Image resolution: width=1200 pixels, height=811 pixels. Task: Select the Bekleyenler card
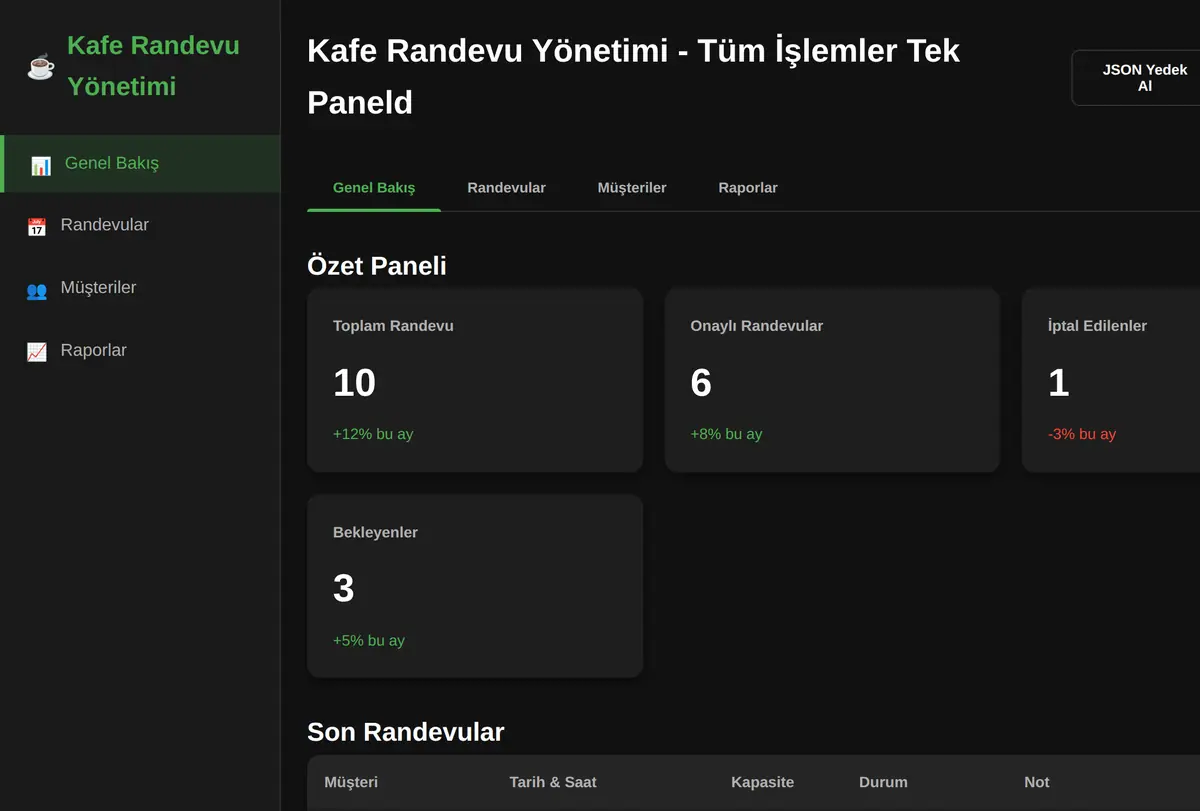coord(475,586)
